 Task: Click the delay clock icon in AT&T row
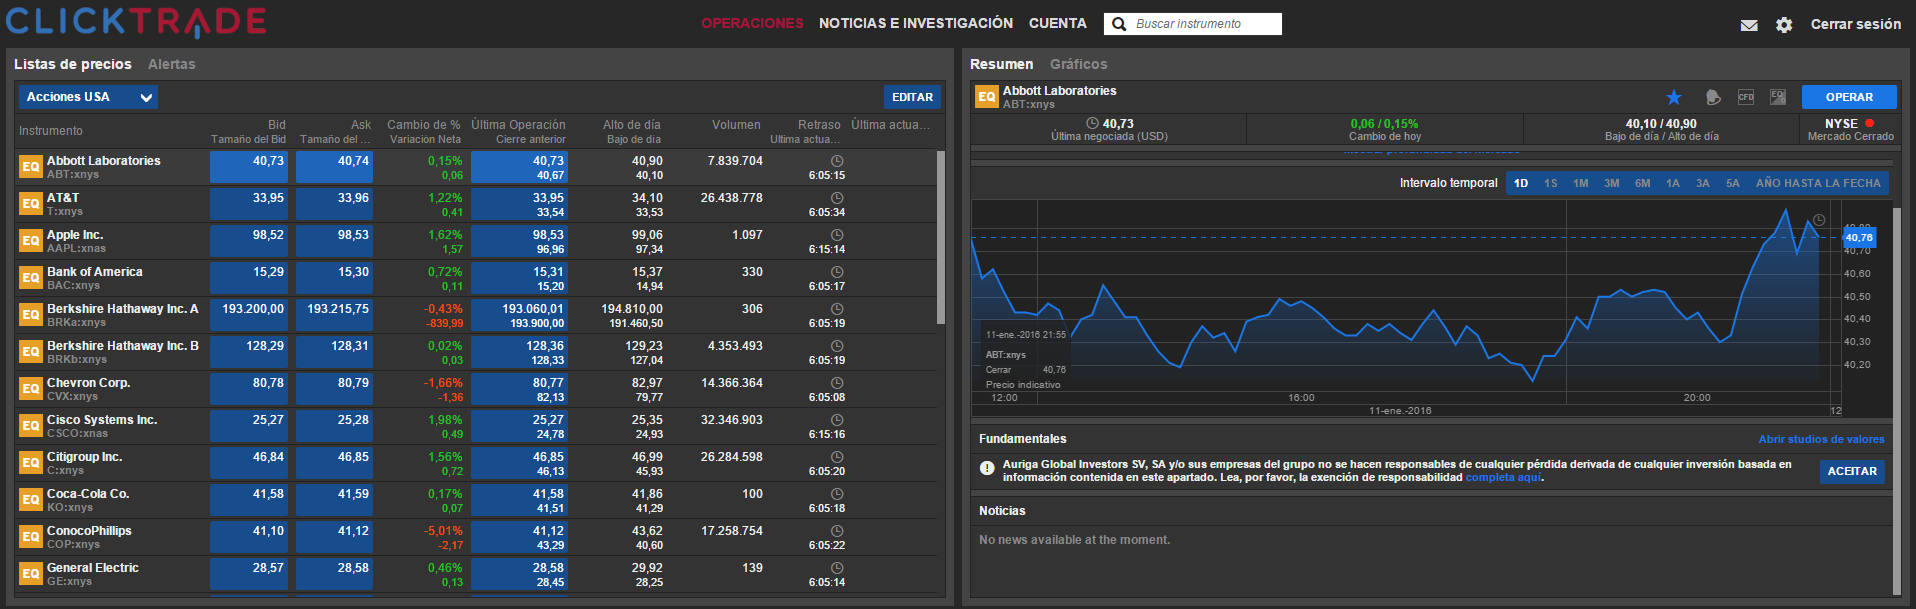click(x=837, y=198)
